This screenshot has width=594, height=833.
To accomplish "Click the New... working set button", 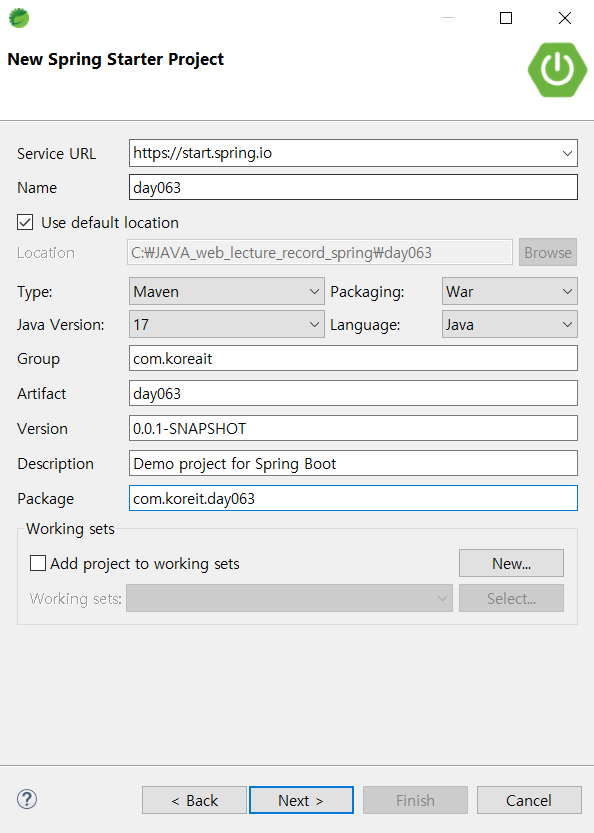I will 511,563.
